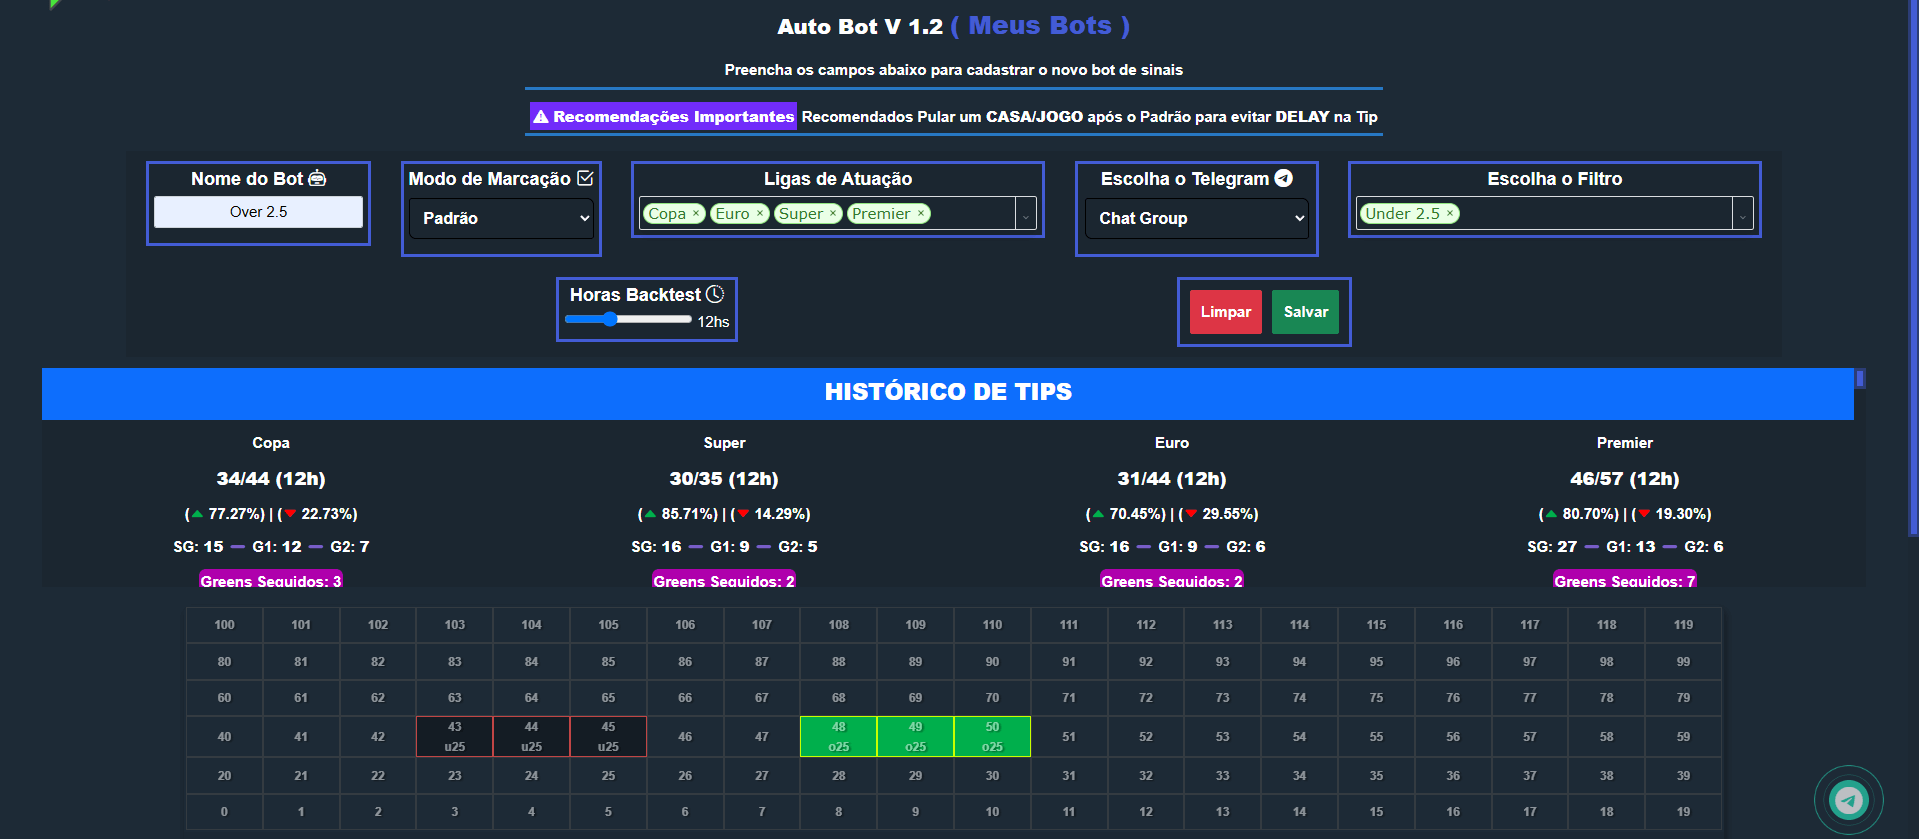Click the green cell 48 o25
This screenshot has width=1919, height=839.
coord(838,736)
